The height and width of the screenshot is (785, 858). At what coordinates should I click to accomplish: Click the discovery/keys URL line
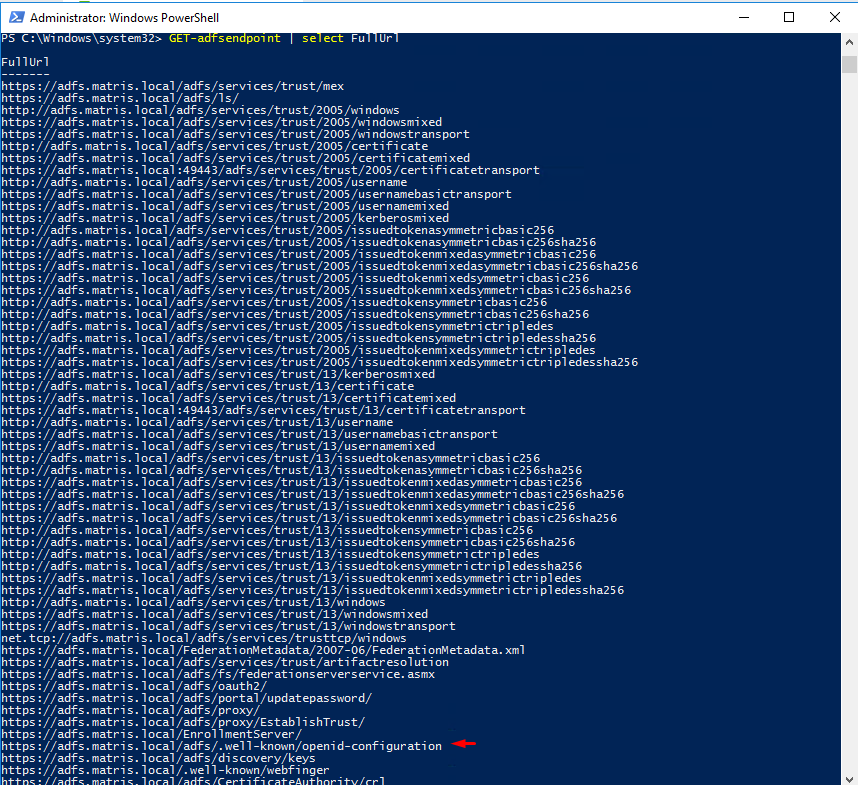(x=158, y=758)
